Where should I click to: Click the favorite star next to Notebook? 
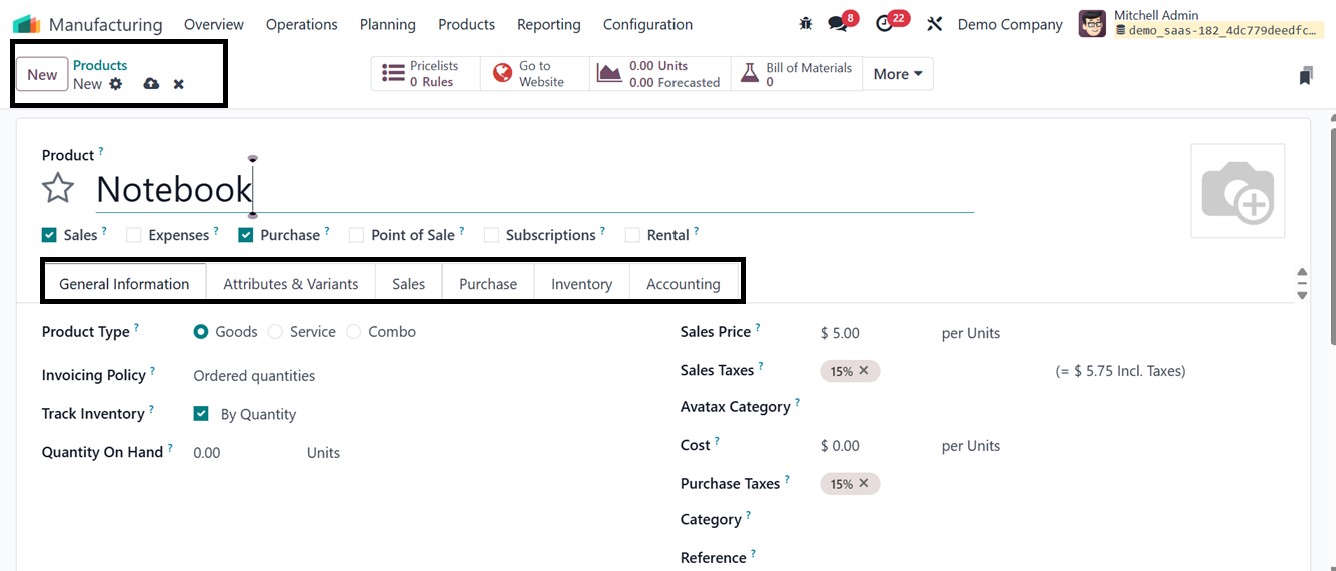[x=58, y=188]
